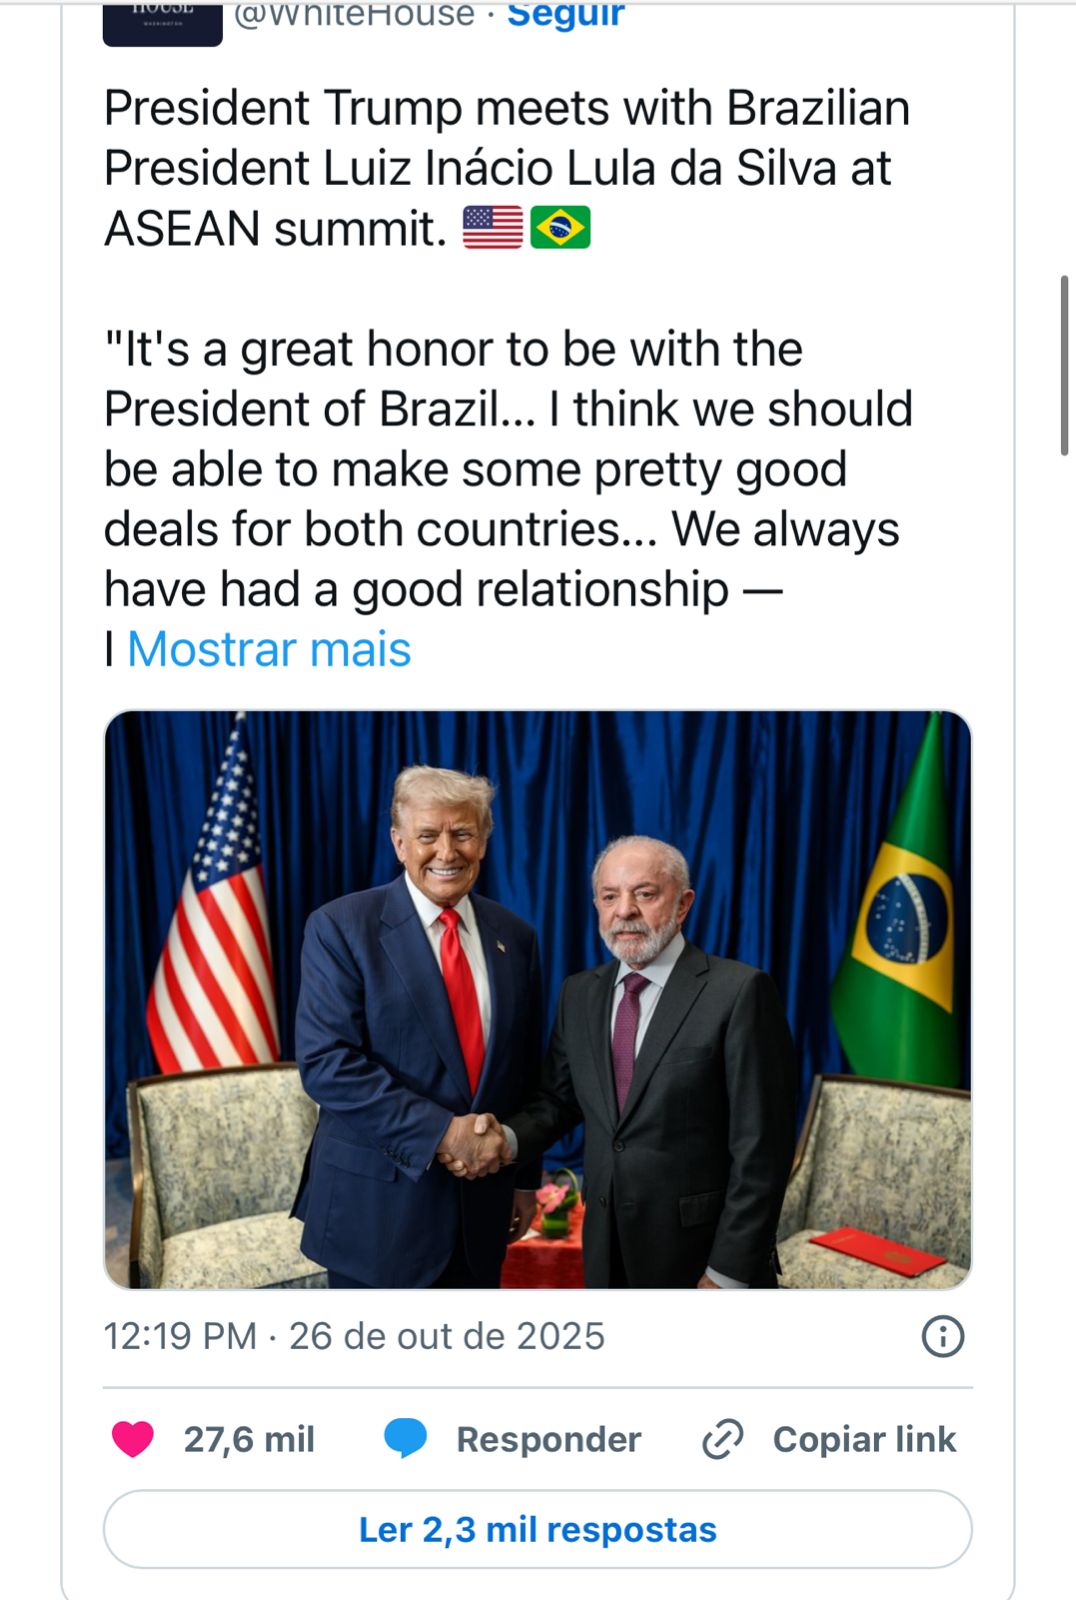Click the blue reply speech bubble icon
Viewport: 1076px width, 1600px height.
[405, 1439]
